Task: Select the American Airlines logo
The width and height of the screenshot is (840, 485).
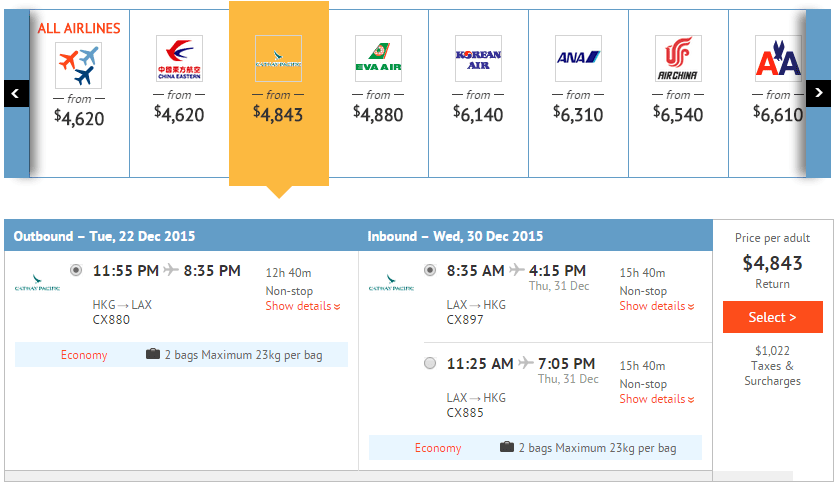Action: (778, 59)
